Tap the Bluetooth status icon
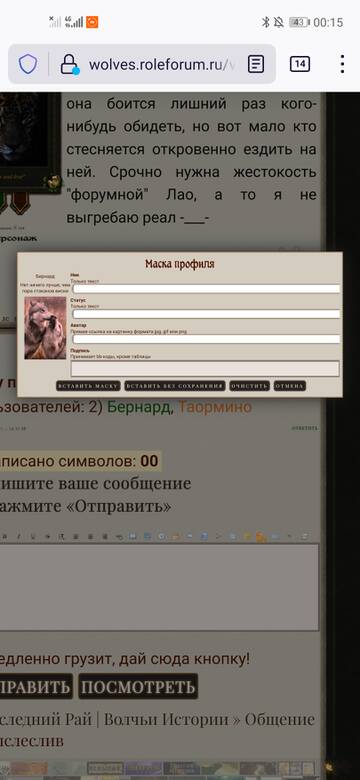The width and height of the screenshot is (360, 780). (x=266, y=22)
